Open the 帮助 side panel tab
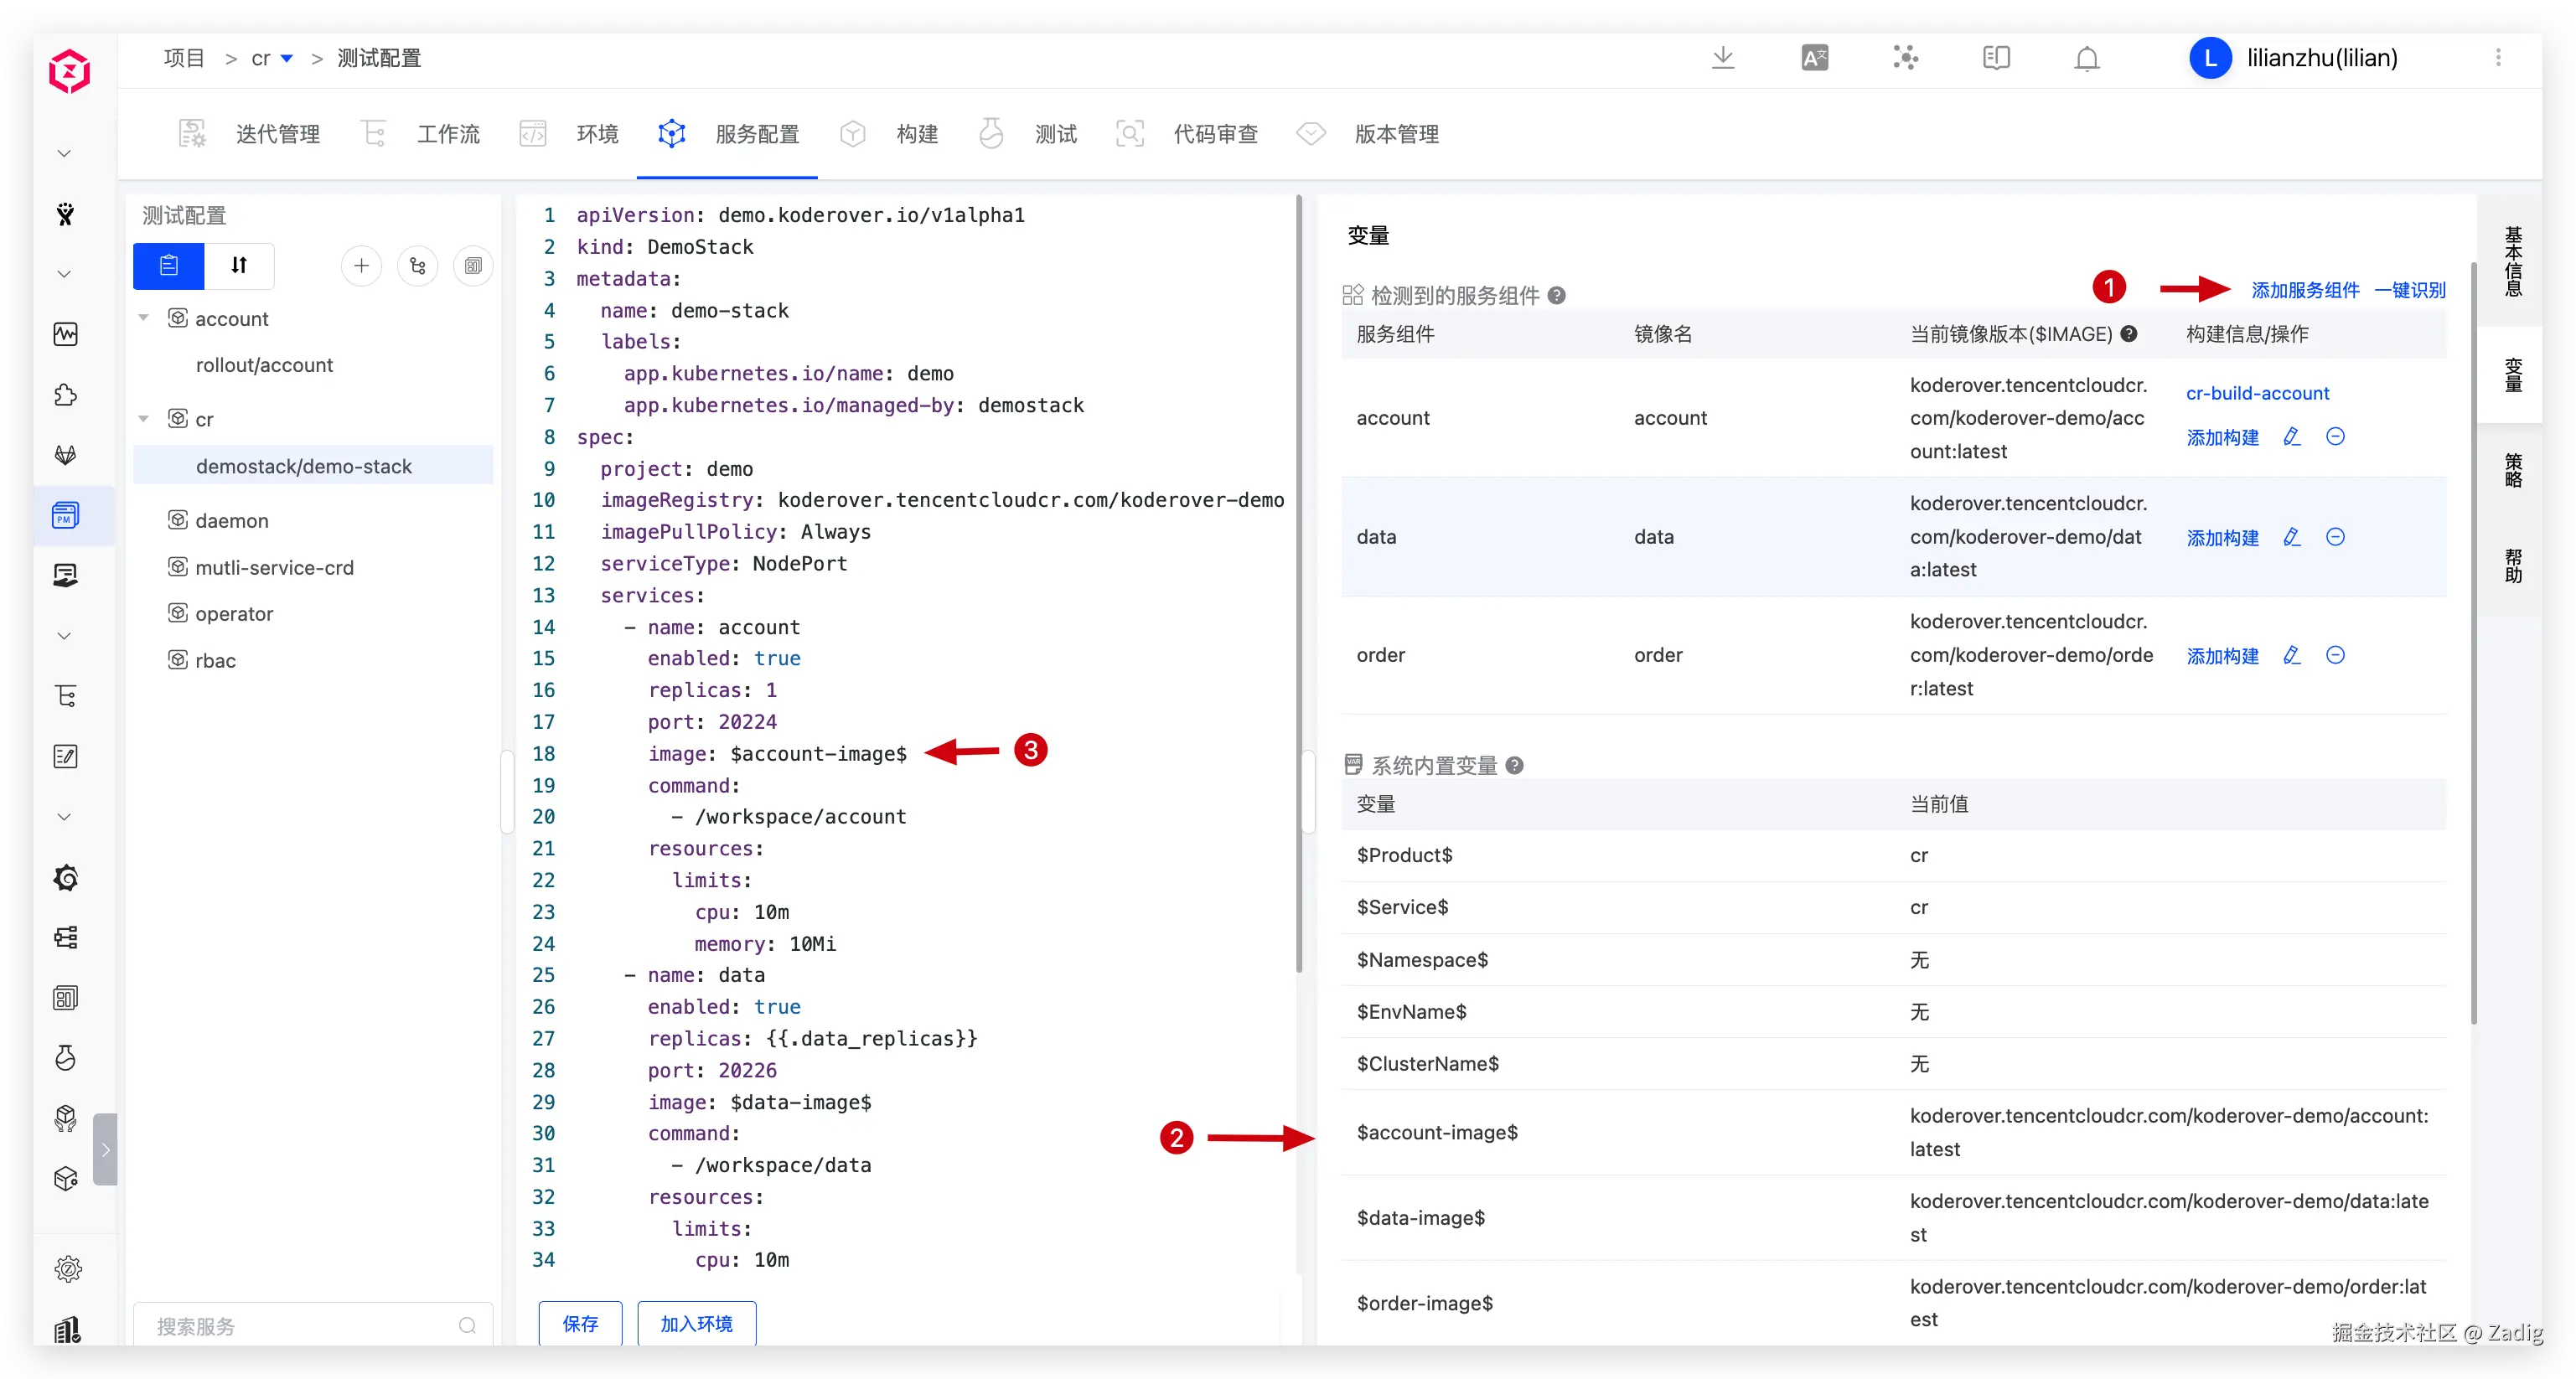This screenshot has height=1379, width=2576. (2512, 565)
